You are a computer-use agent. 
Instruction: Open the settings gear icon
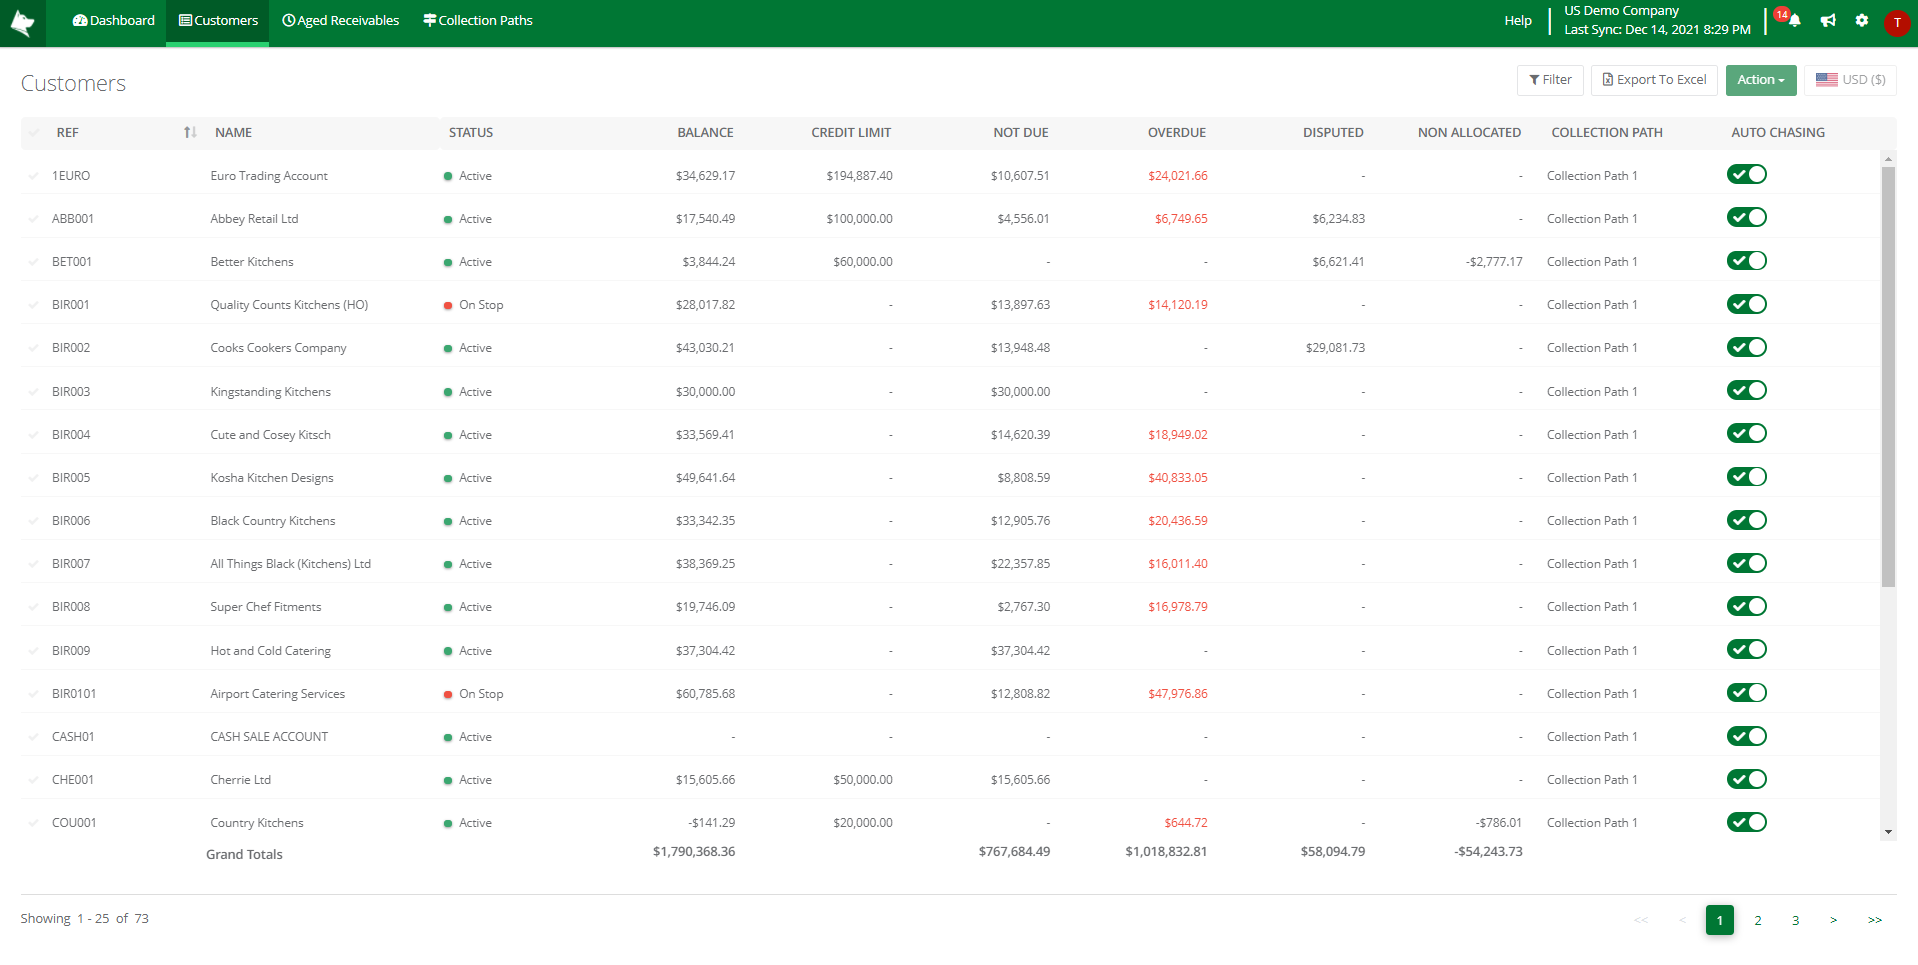click(x=1861, y=21)
